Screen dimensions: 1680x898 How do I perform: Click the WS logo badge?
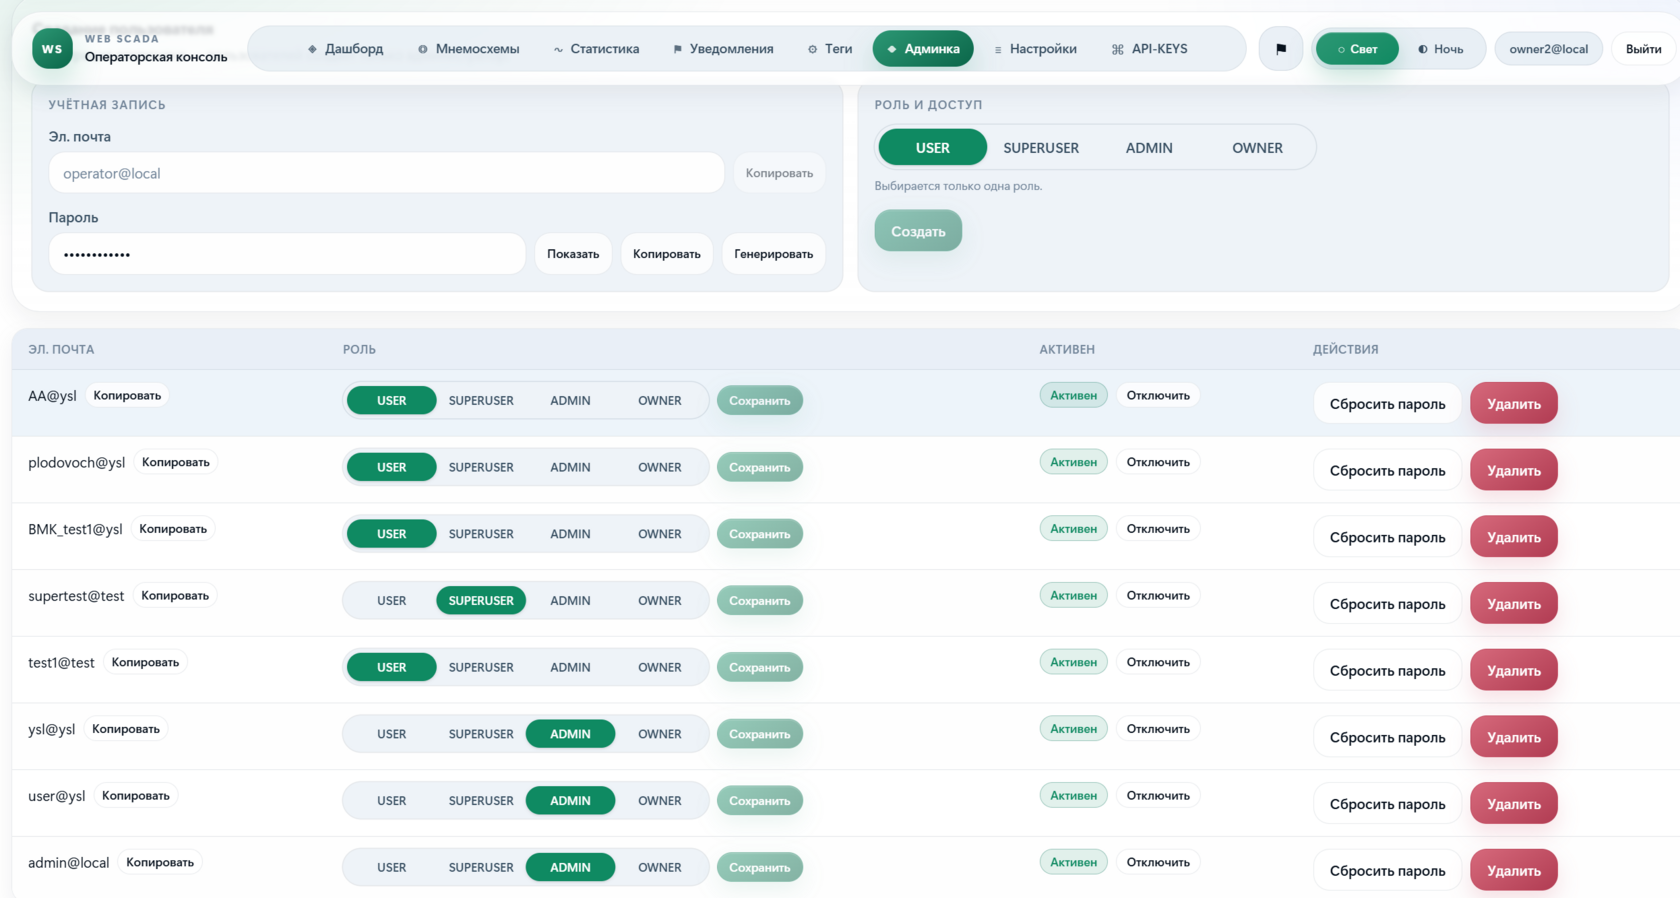coord(52,48)
